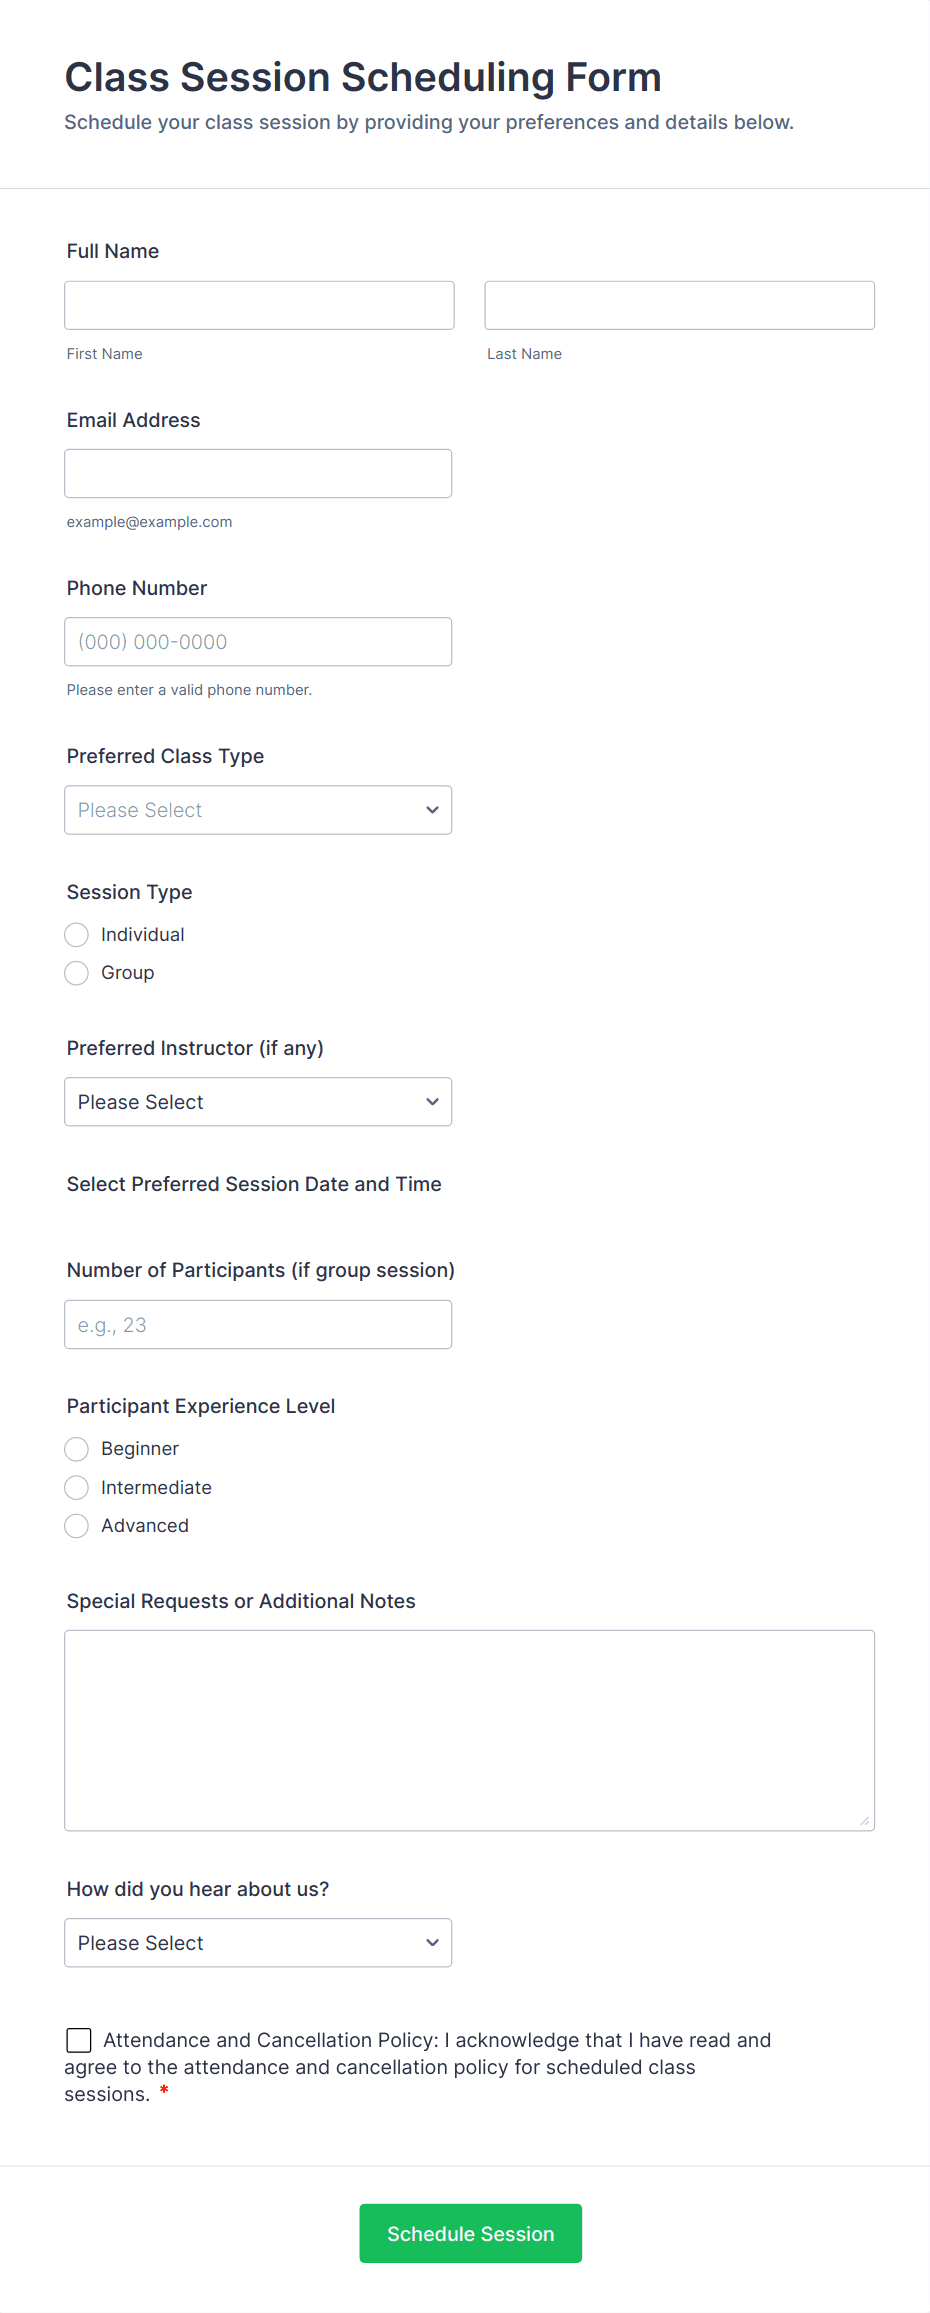Click the Phone Number field
This screenshot has height=2313, width=930.
point(258,642)
